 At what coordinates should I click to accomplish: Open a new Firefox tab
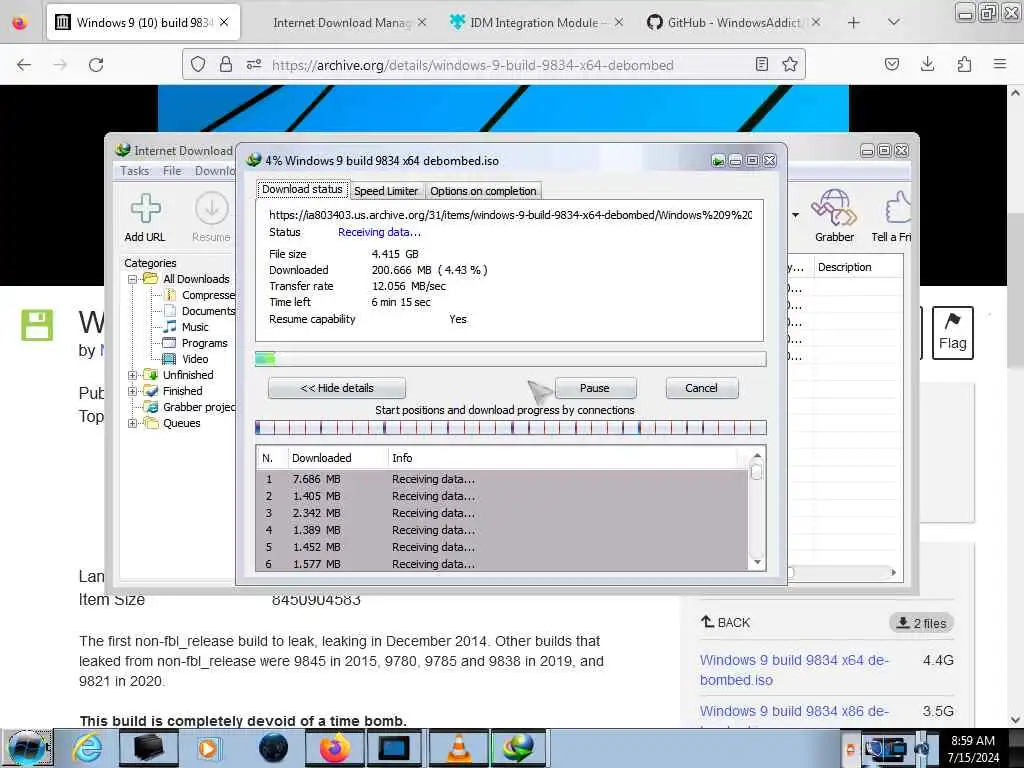[854, 23]
